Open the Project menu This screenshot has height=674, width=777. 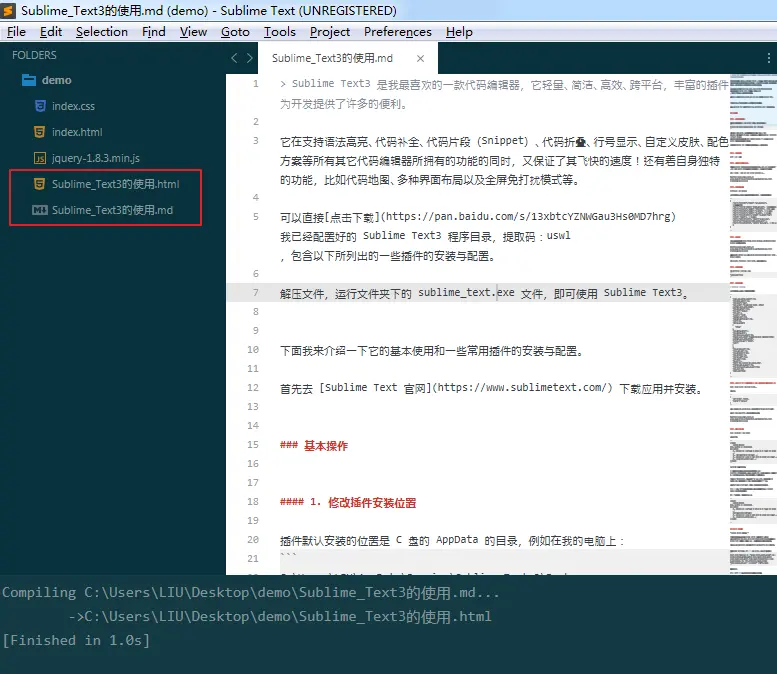click(x=330, y=32)
